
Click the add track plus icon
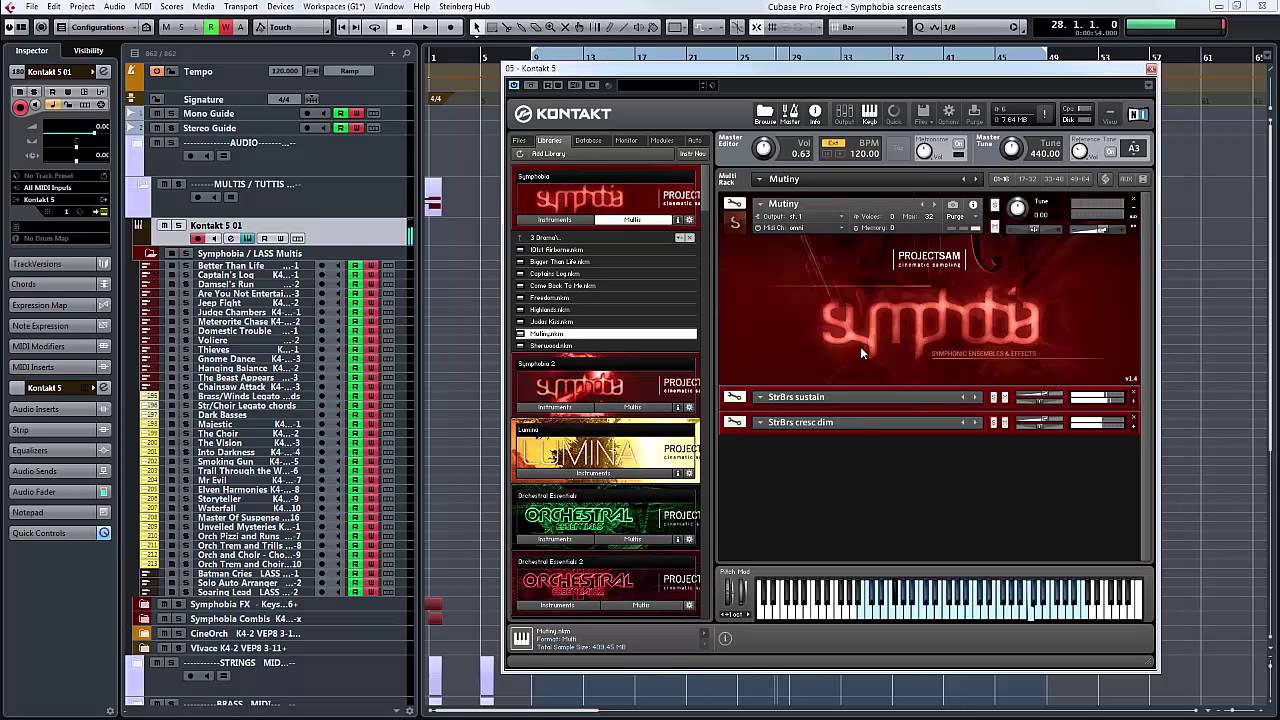[x=392, y=52]
